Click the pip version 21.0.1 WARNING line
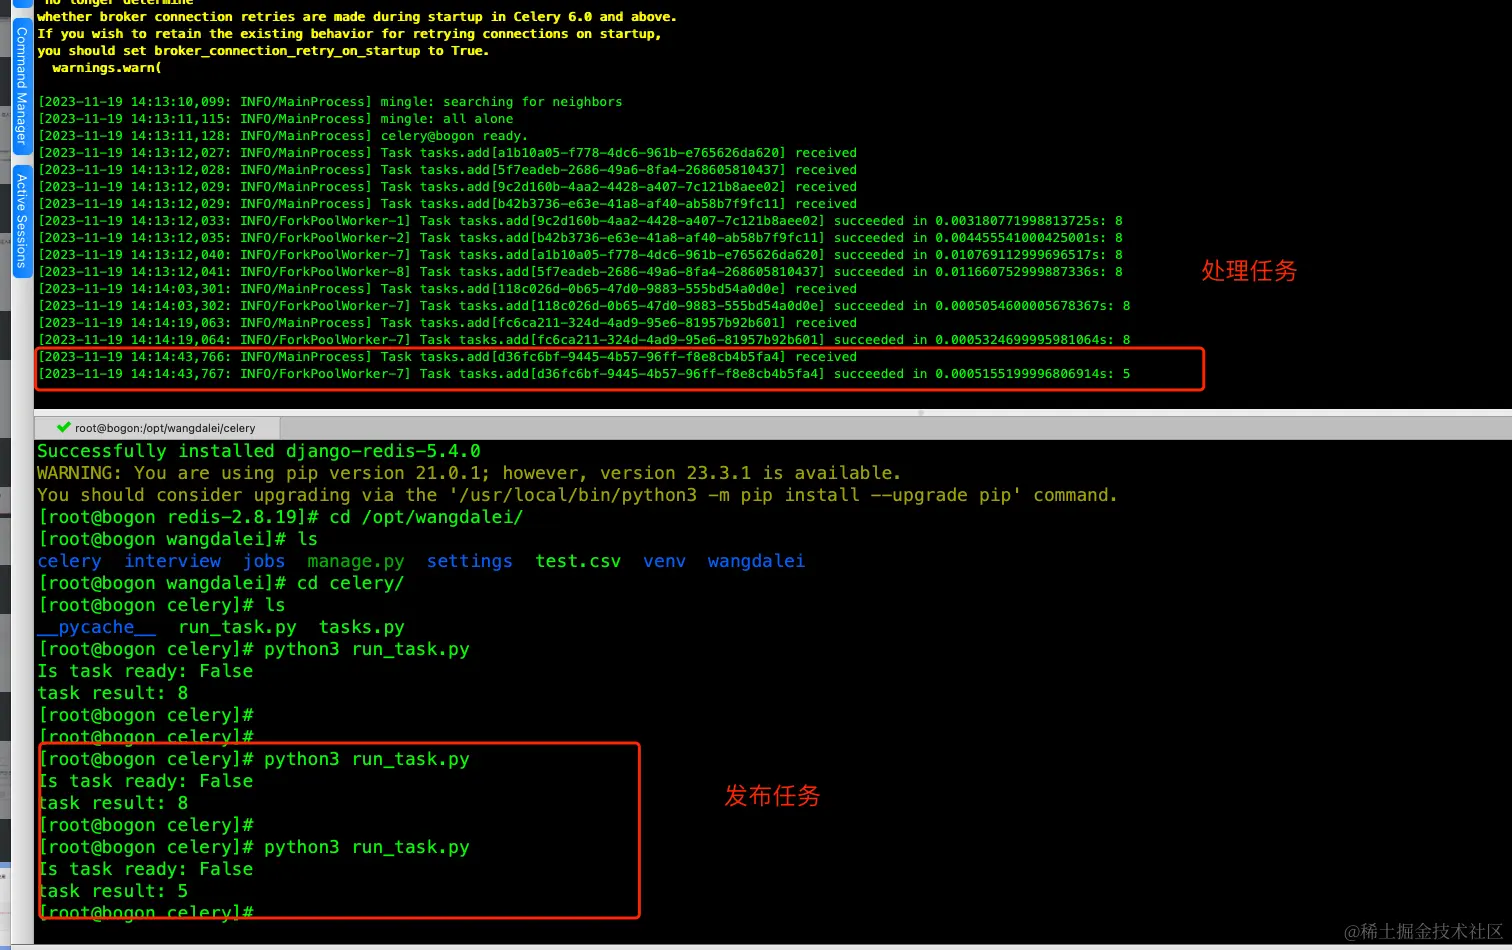This screenshot has height=950, width=1512. [x=469, y=473]
